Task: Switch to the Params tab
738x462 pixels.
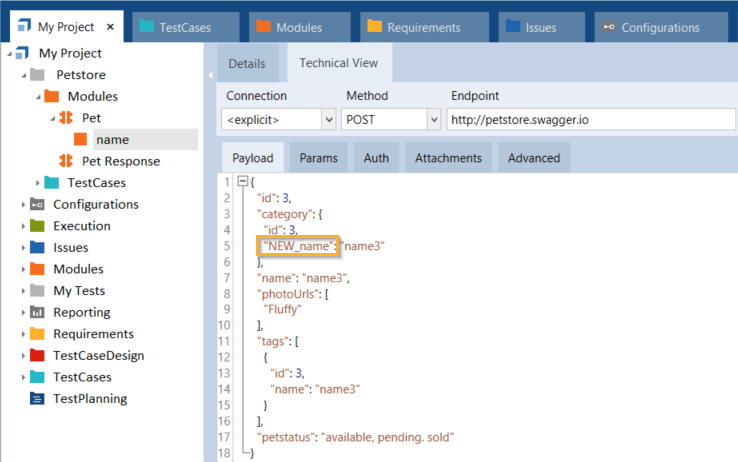Action: pos(317,158)
